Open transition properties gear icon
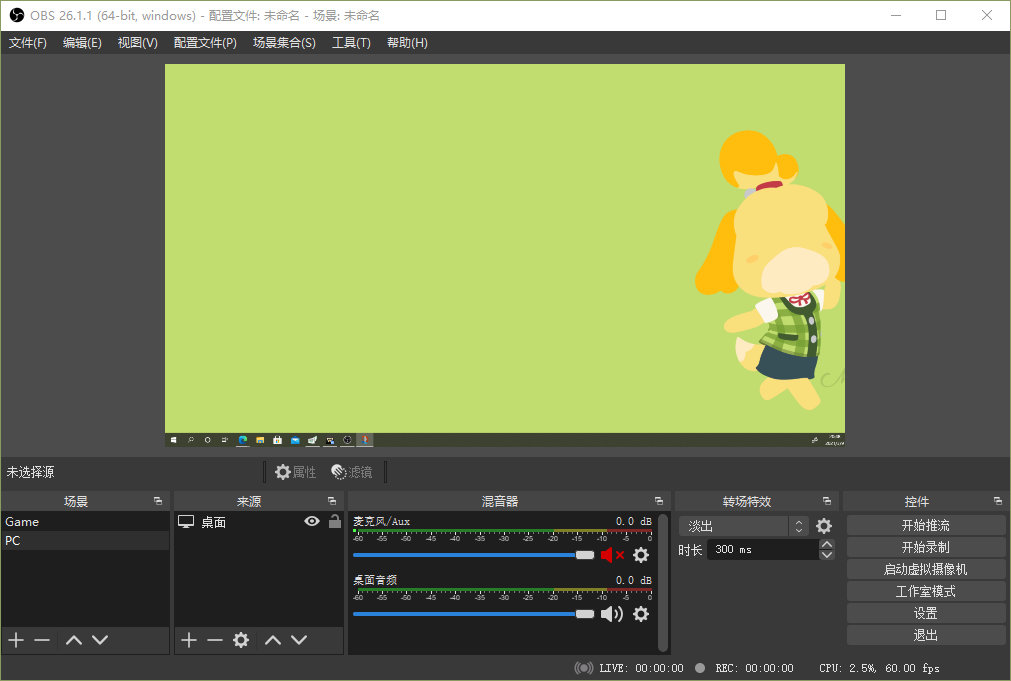 click(824, 526)
